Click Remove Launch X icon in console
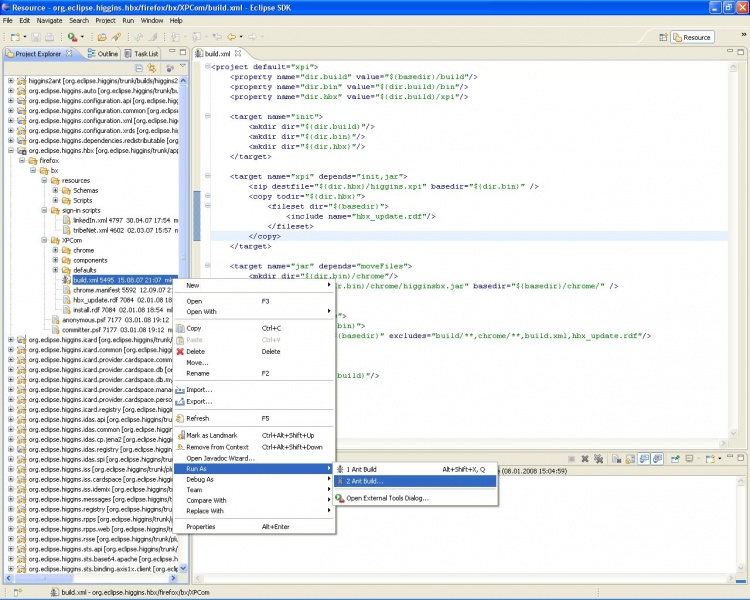 (x=585, y=459)
